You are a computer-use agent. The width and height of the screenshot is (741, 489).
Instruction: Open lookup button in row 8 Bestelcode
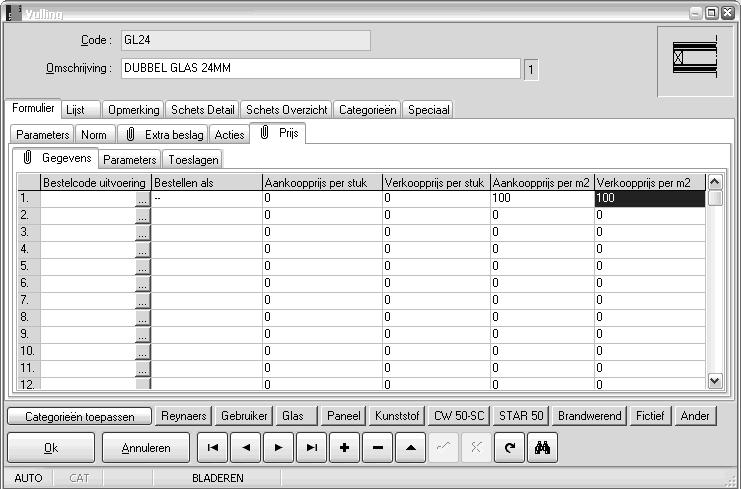point(142,318)
